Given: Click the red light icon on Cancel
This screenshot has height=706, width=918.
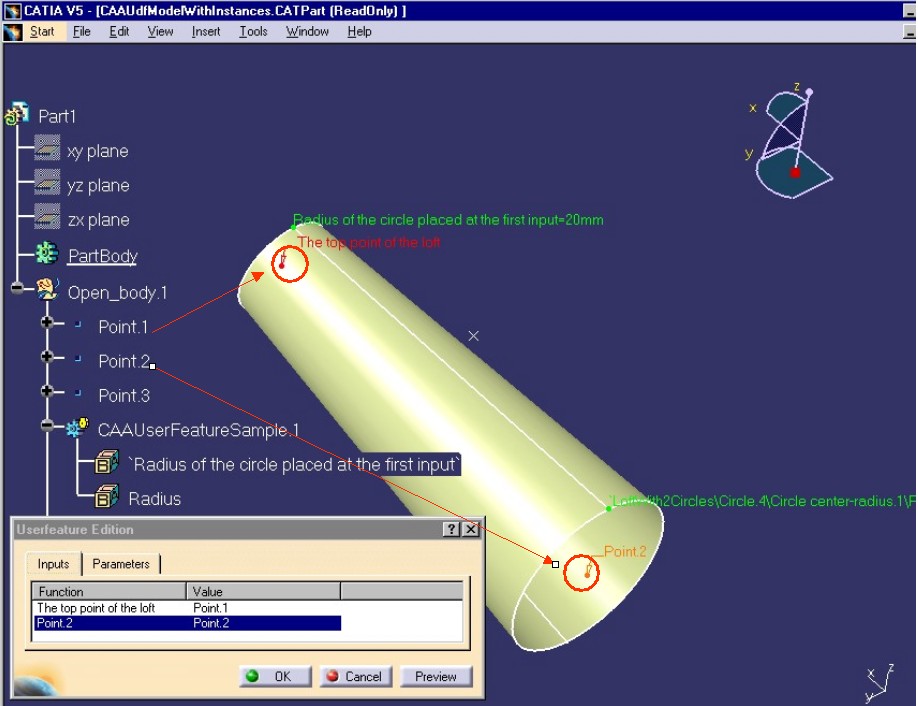Looking at the screenshot, I should pyautogui.click(x=333, y=676).
